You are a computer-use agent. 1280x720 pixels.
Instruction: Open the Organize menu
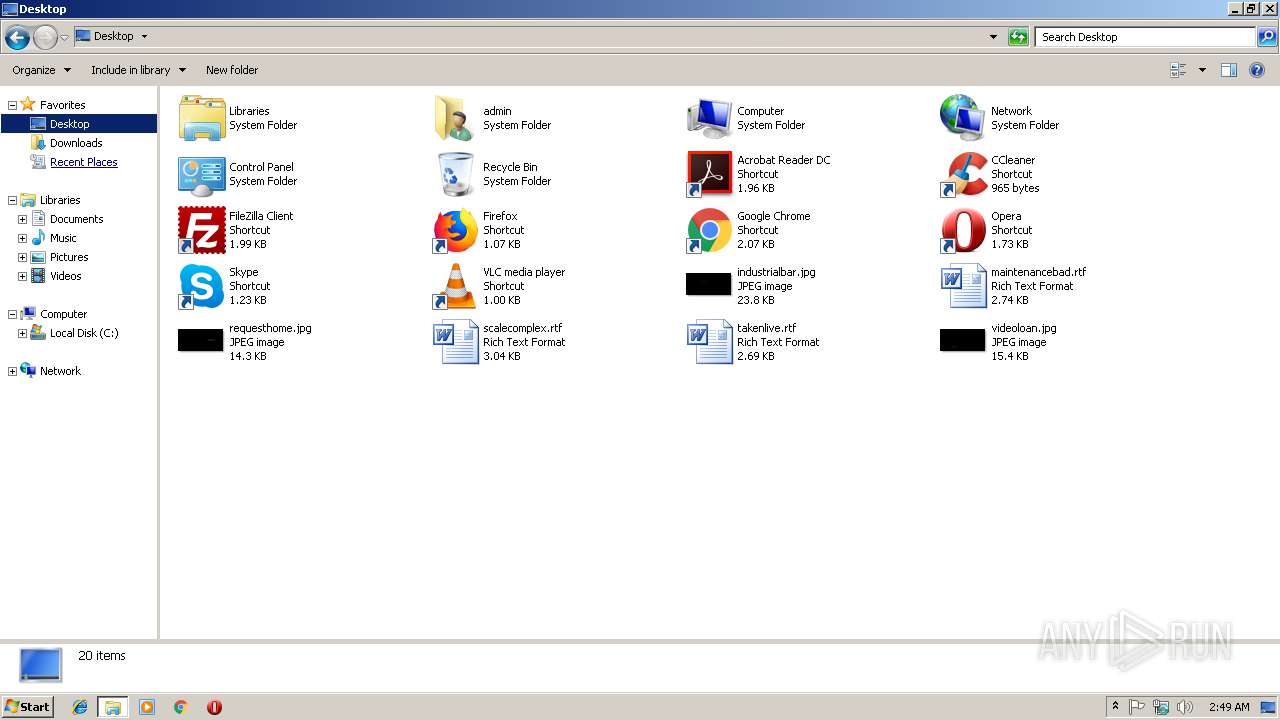(41, 70)
